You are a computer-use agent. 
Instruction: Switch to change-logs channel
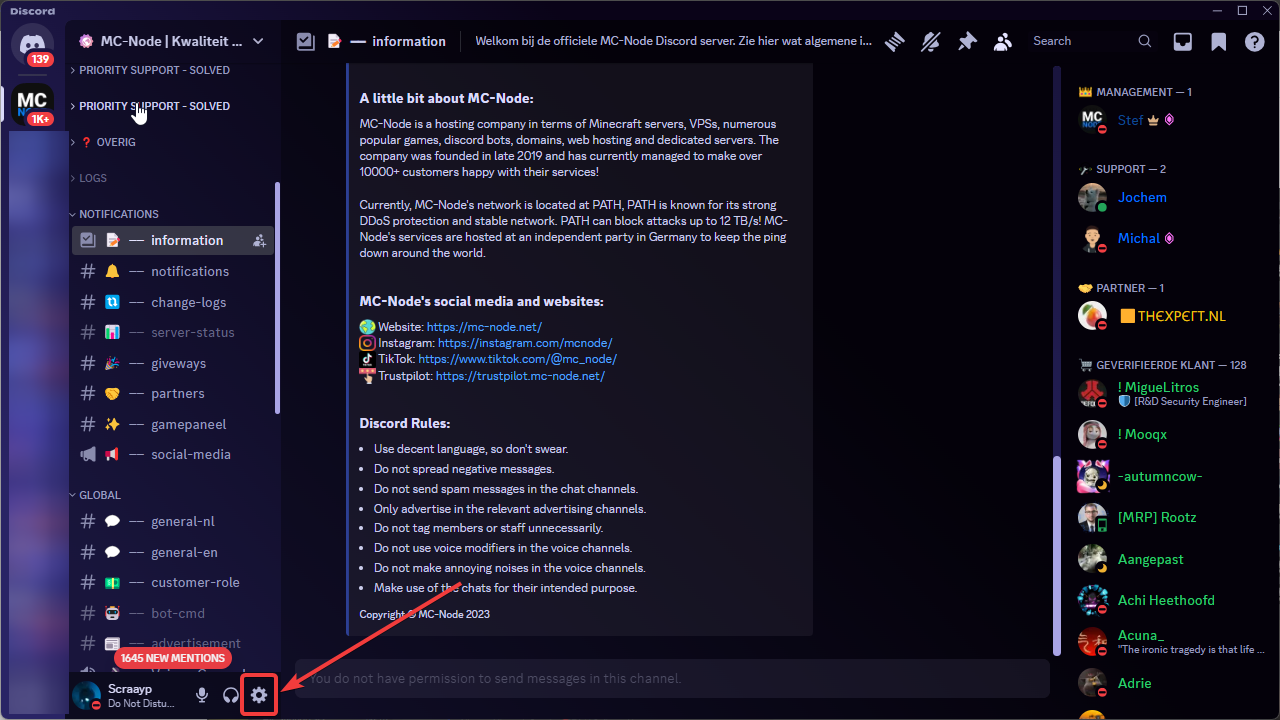(173, 302)
